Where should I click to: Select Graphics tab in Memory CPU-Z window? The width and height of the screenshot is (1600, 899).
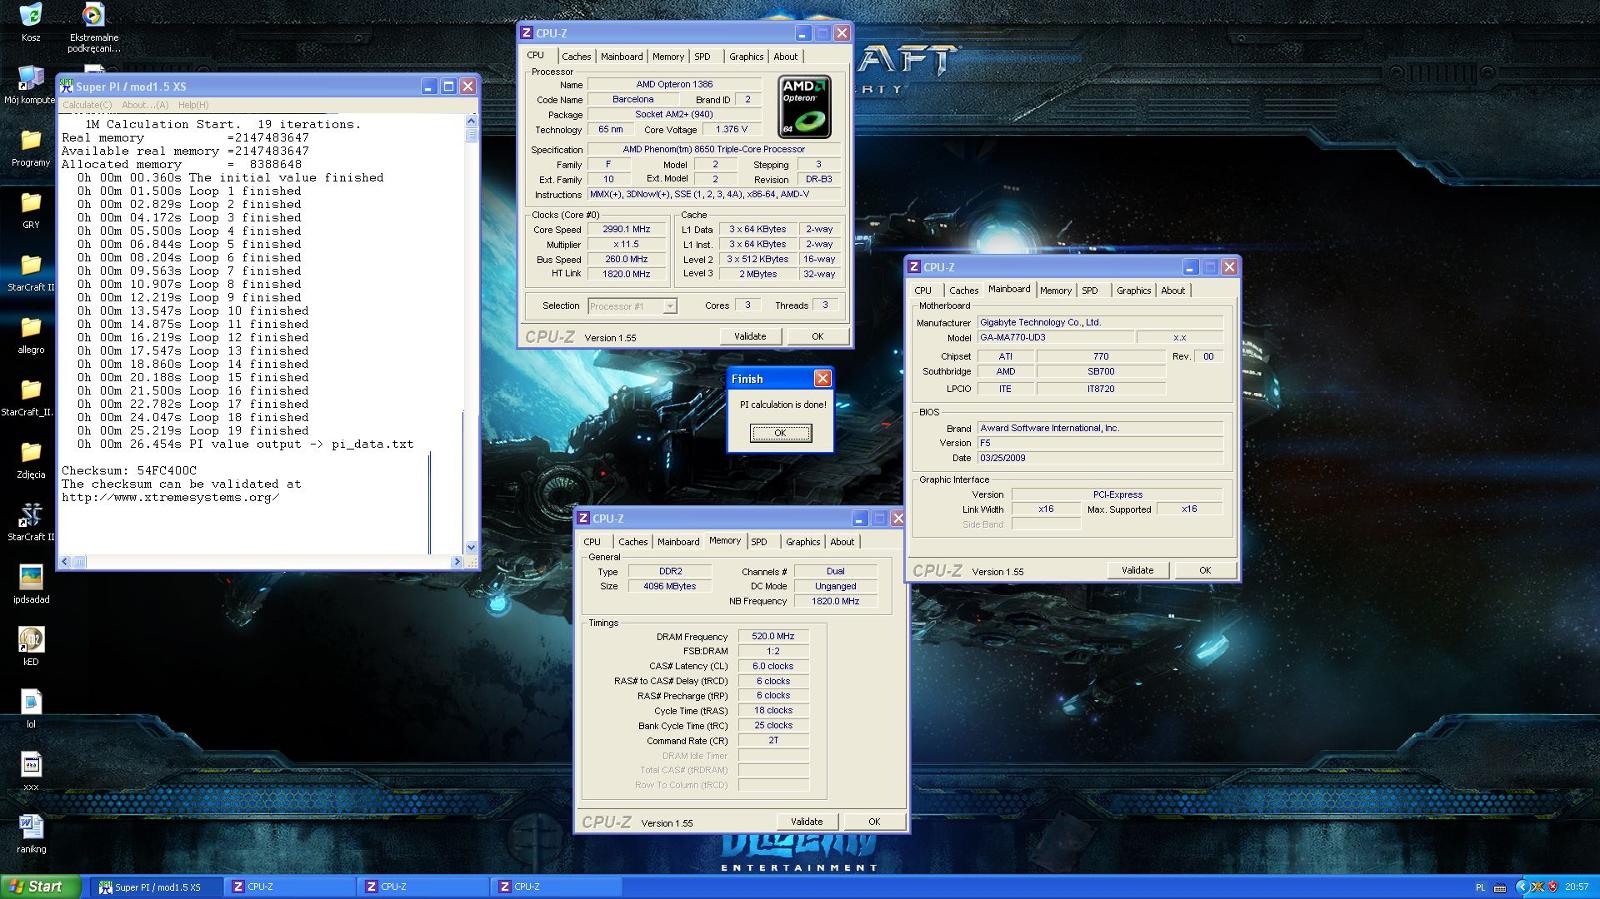pos(803,542)
